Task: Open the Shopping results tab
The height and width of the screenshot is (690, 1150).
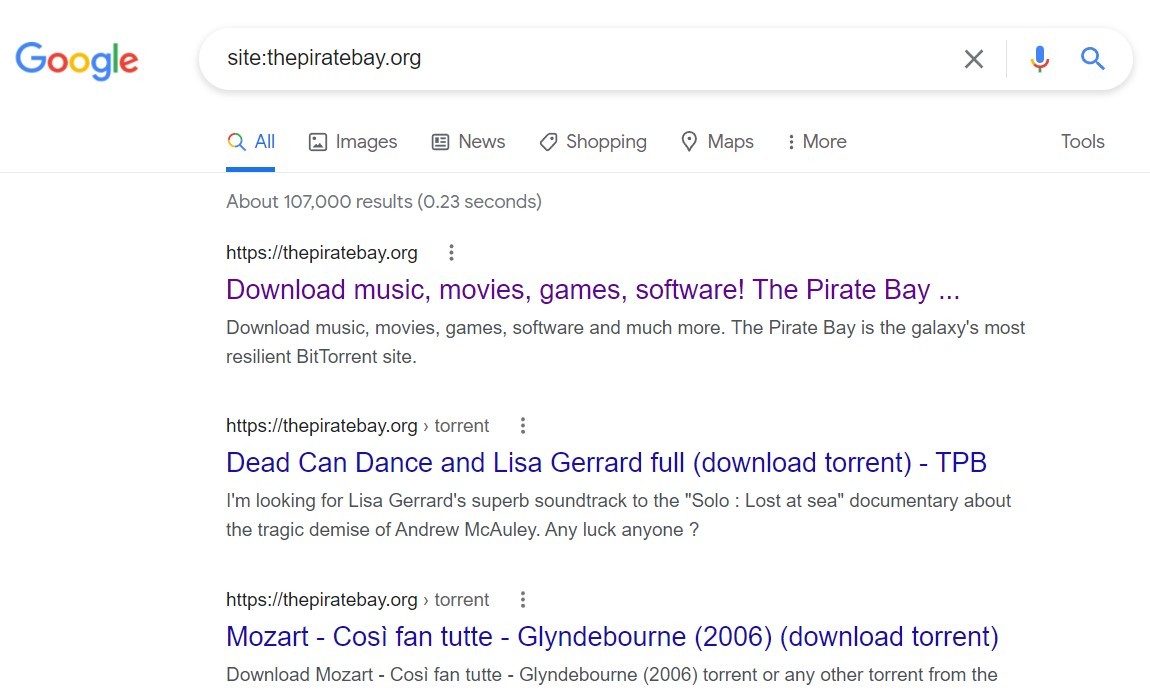Action: pos(593,142)
